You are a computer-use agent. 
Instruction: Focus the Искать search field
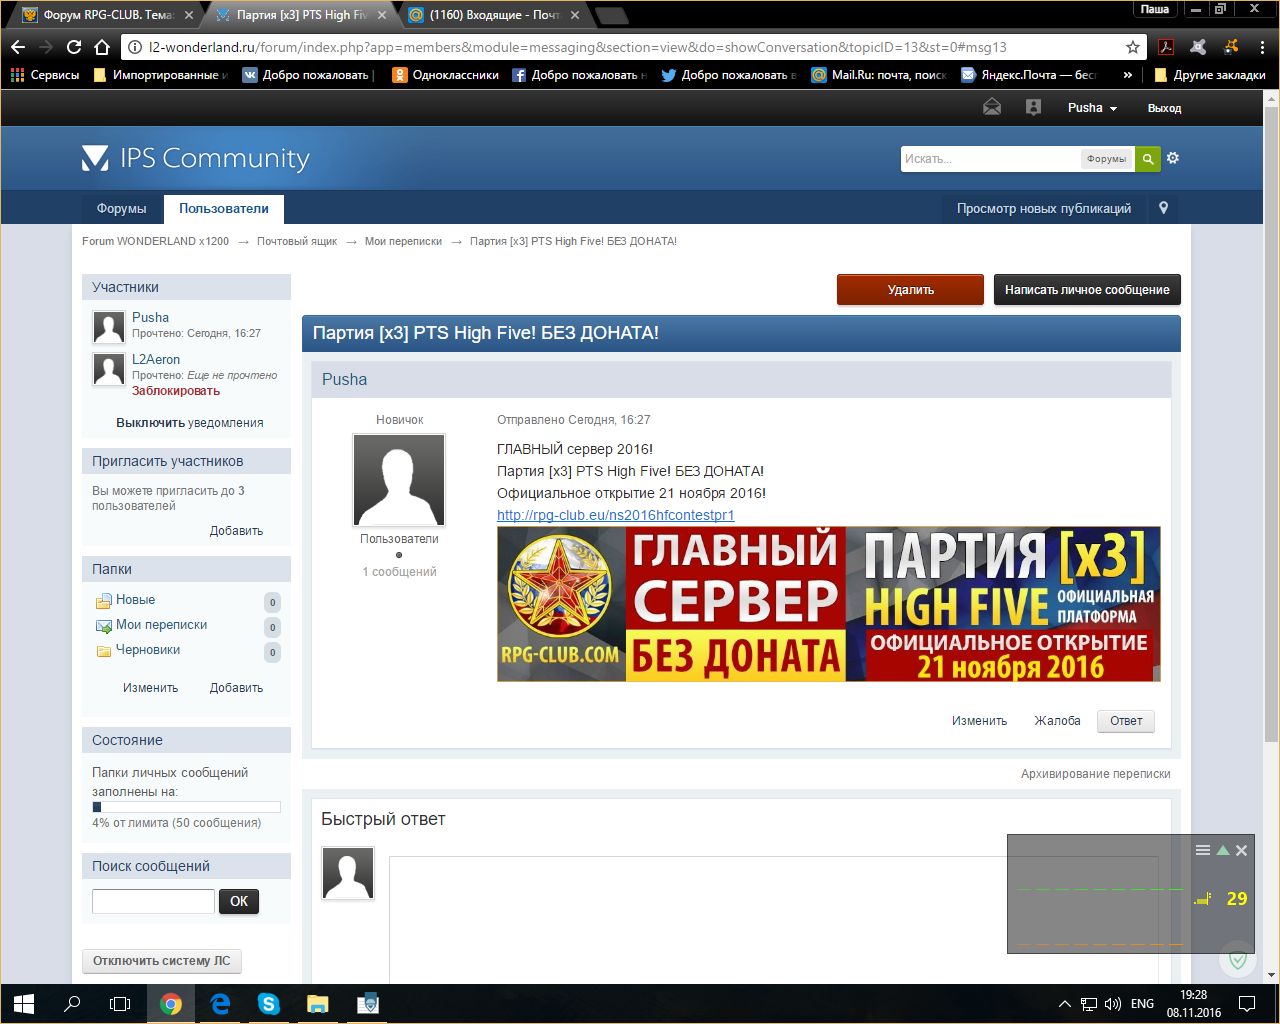tap(990, 159)
